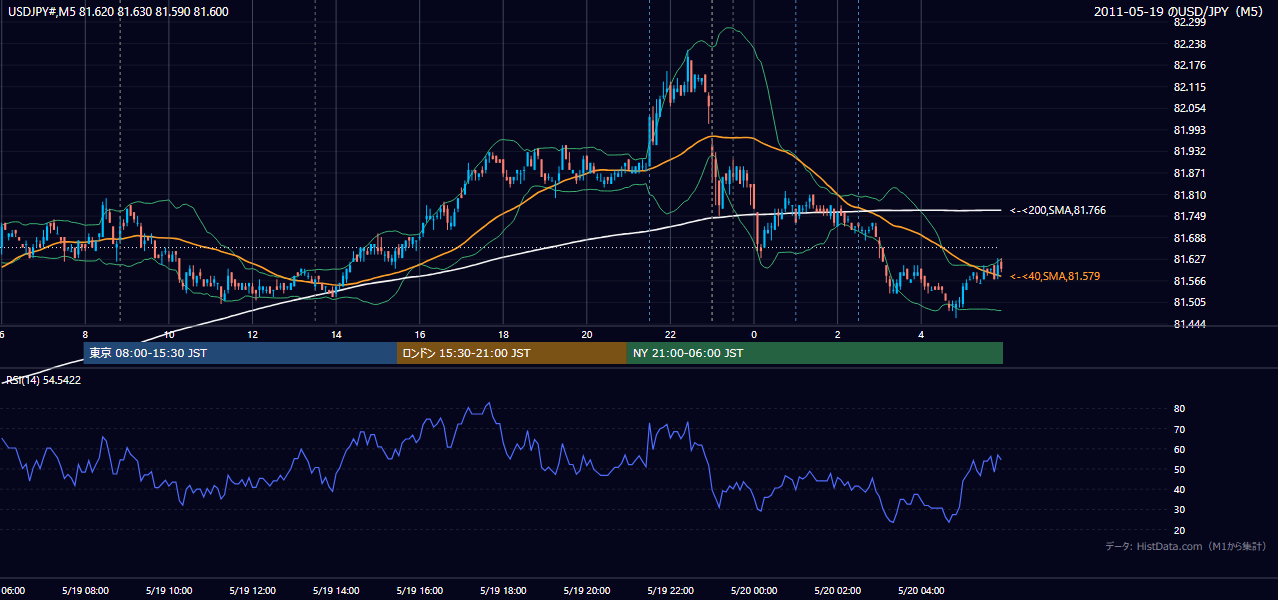1278x600 pixels.
Task: Click the データ: HistData.com source note
Action: click(1186, 546)
